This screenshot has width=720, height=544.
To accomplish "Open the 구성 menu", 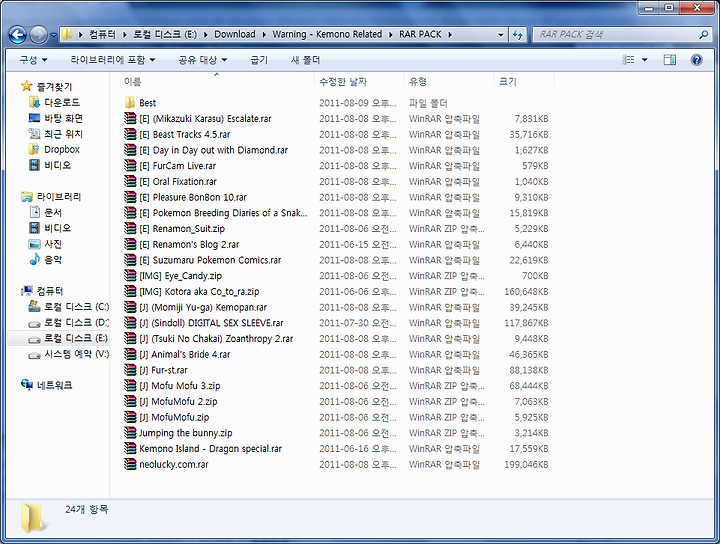I will [33, 60].
